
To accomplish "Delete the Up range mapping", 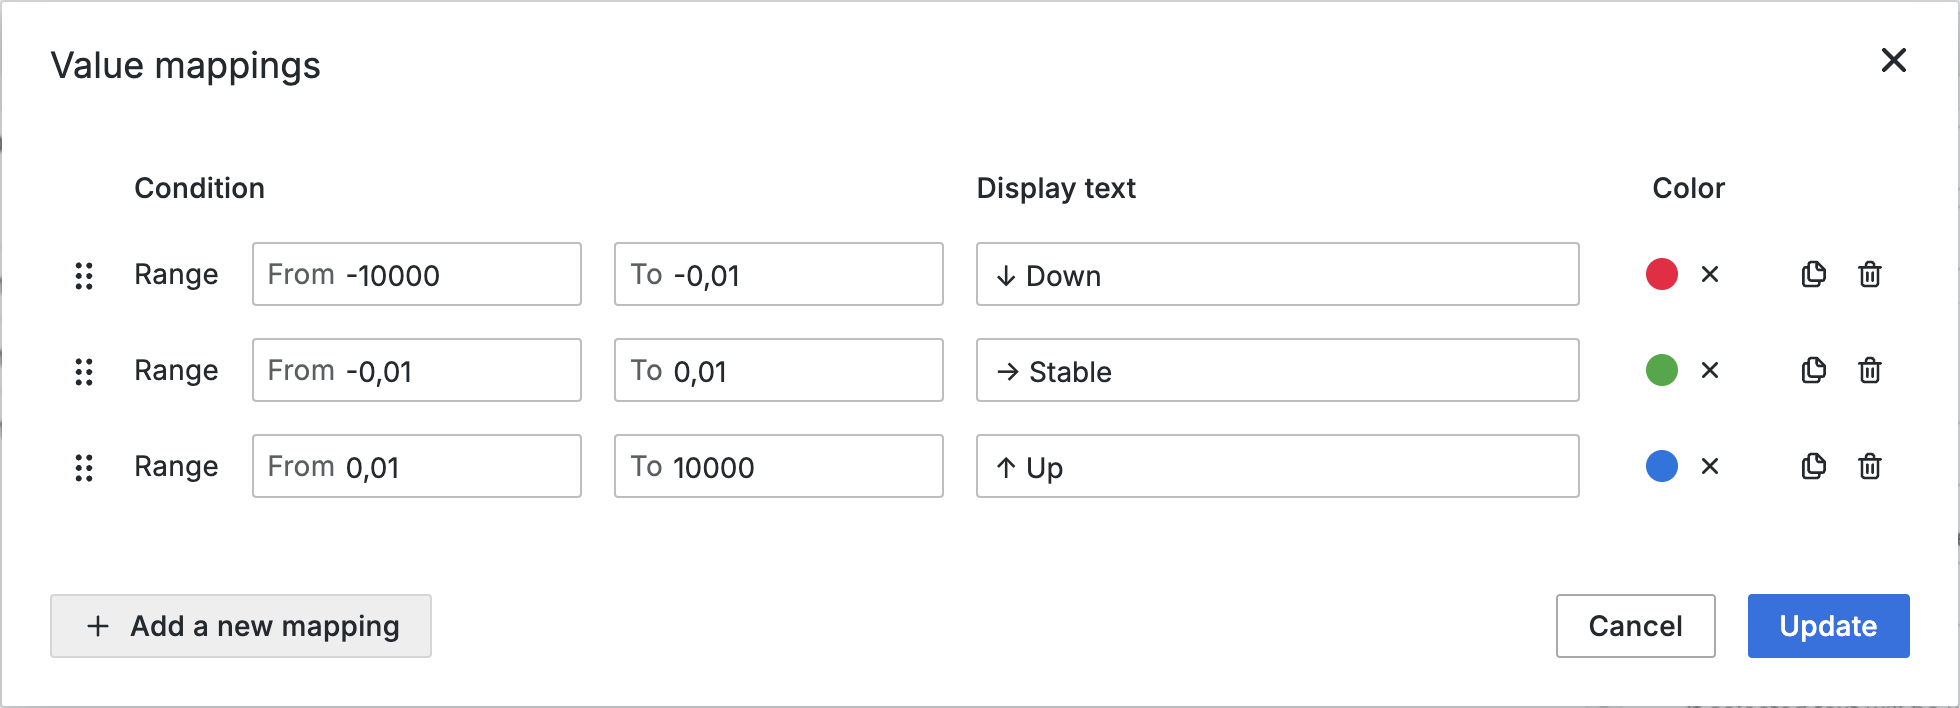I will tap(1869, 466).
